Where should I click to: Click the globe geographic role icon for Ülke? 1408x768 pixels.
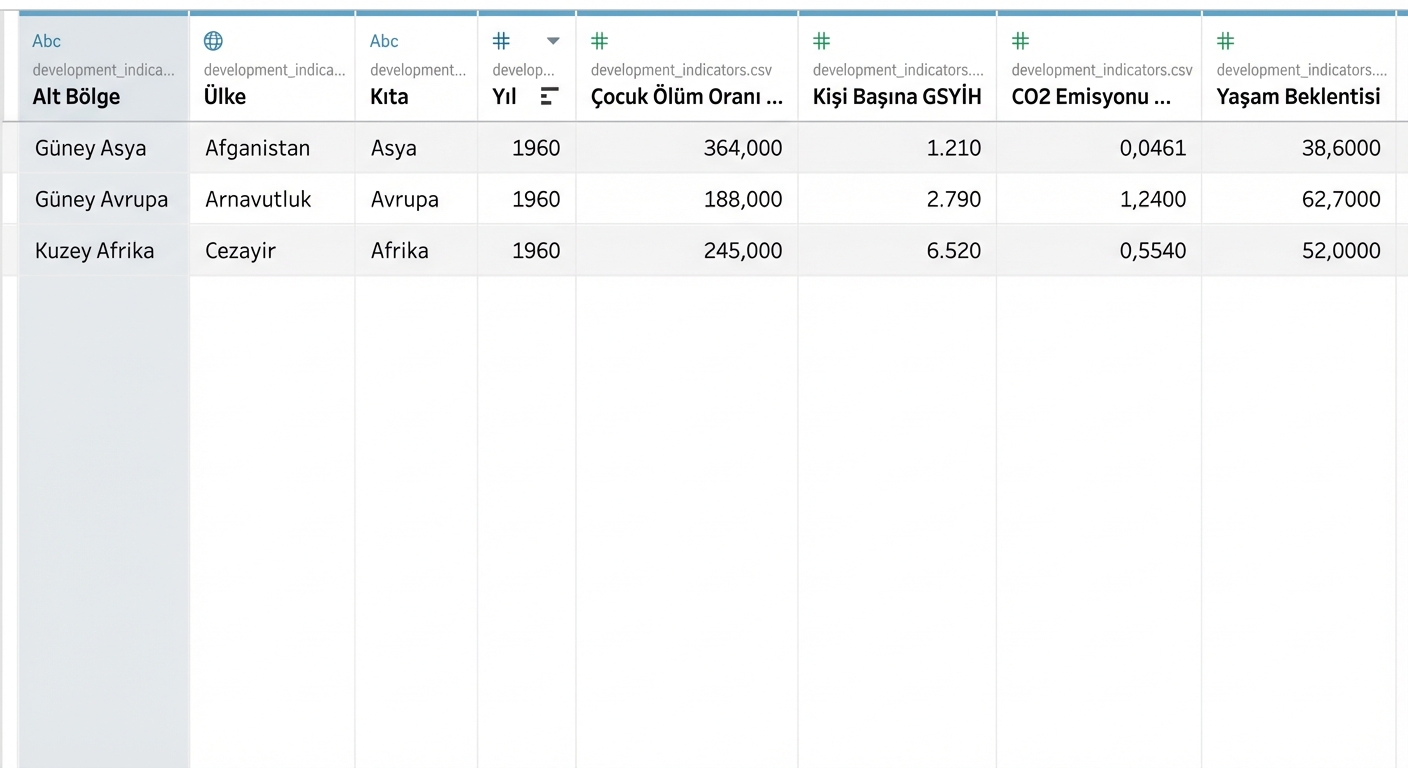click(x=213, y=41)
